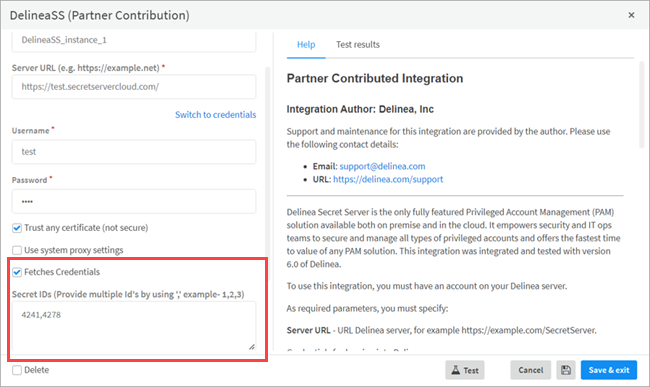Enable Use system proxy settings checkbox
The image size is (650, 387).
click(x=17, y=250)
